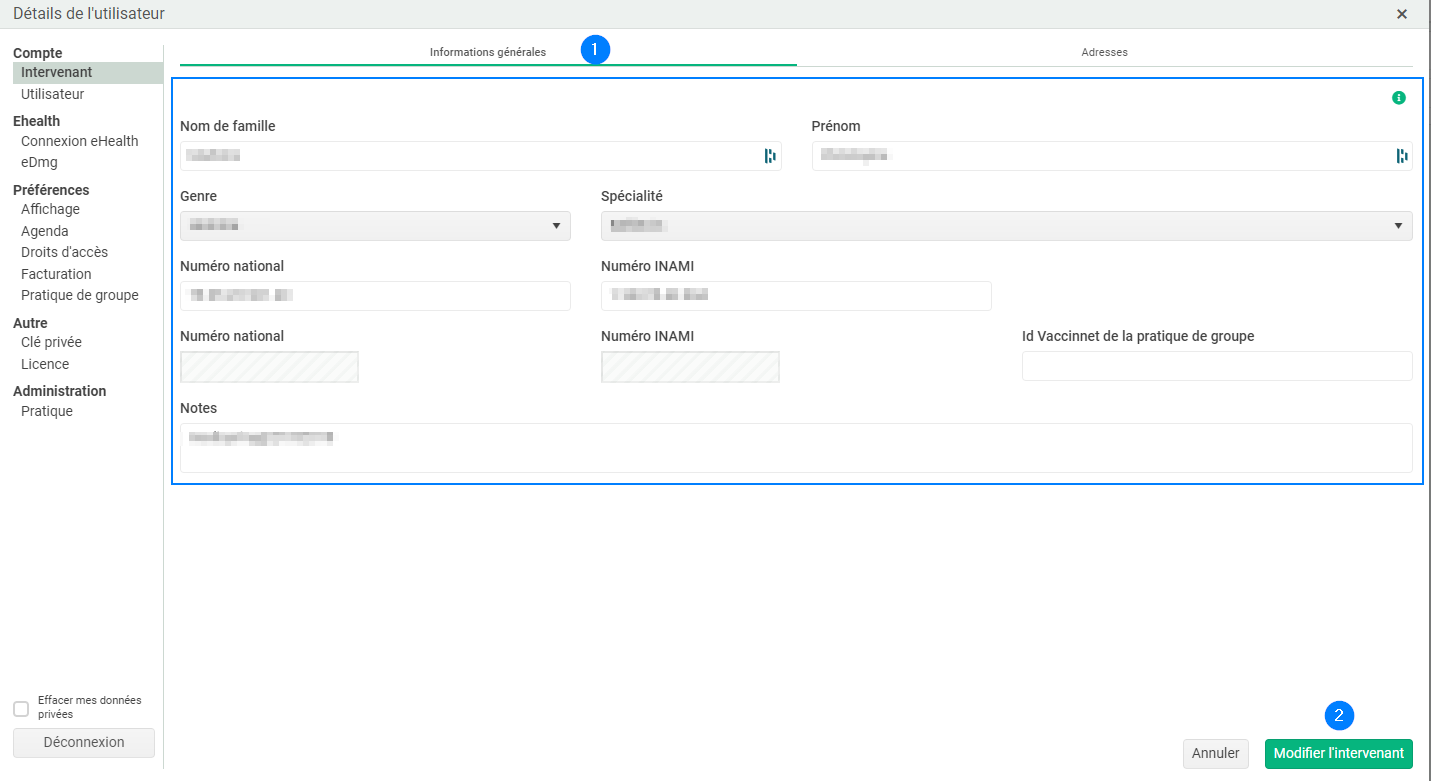Screen dimensions: 1431x781
Task: Click the editable Numéro national field
Action: 375,296
